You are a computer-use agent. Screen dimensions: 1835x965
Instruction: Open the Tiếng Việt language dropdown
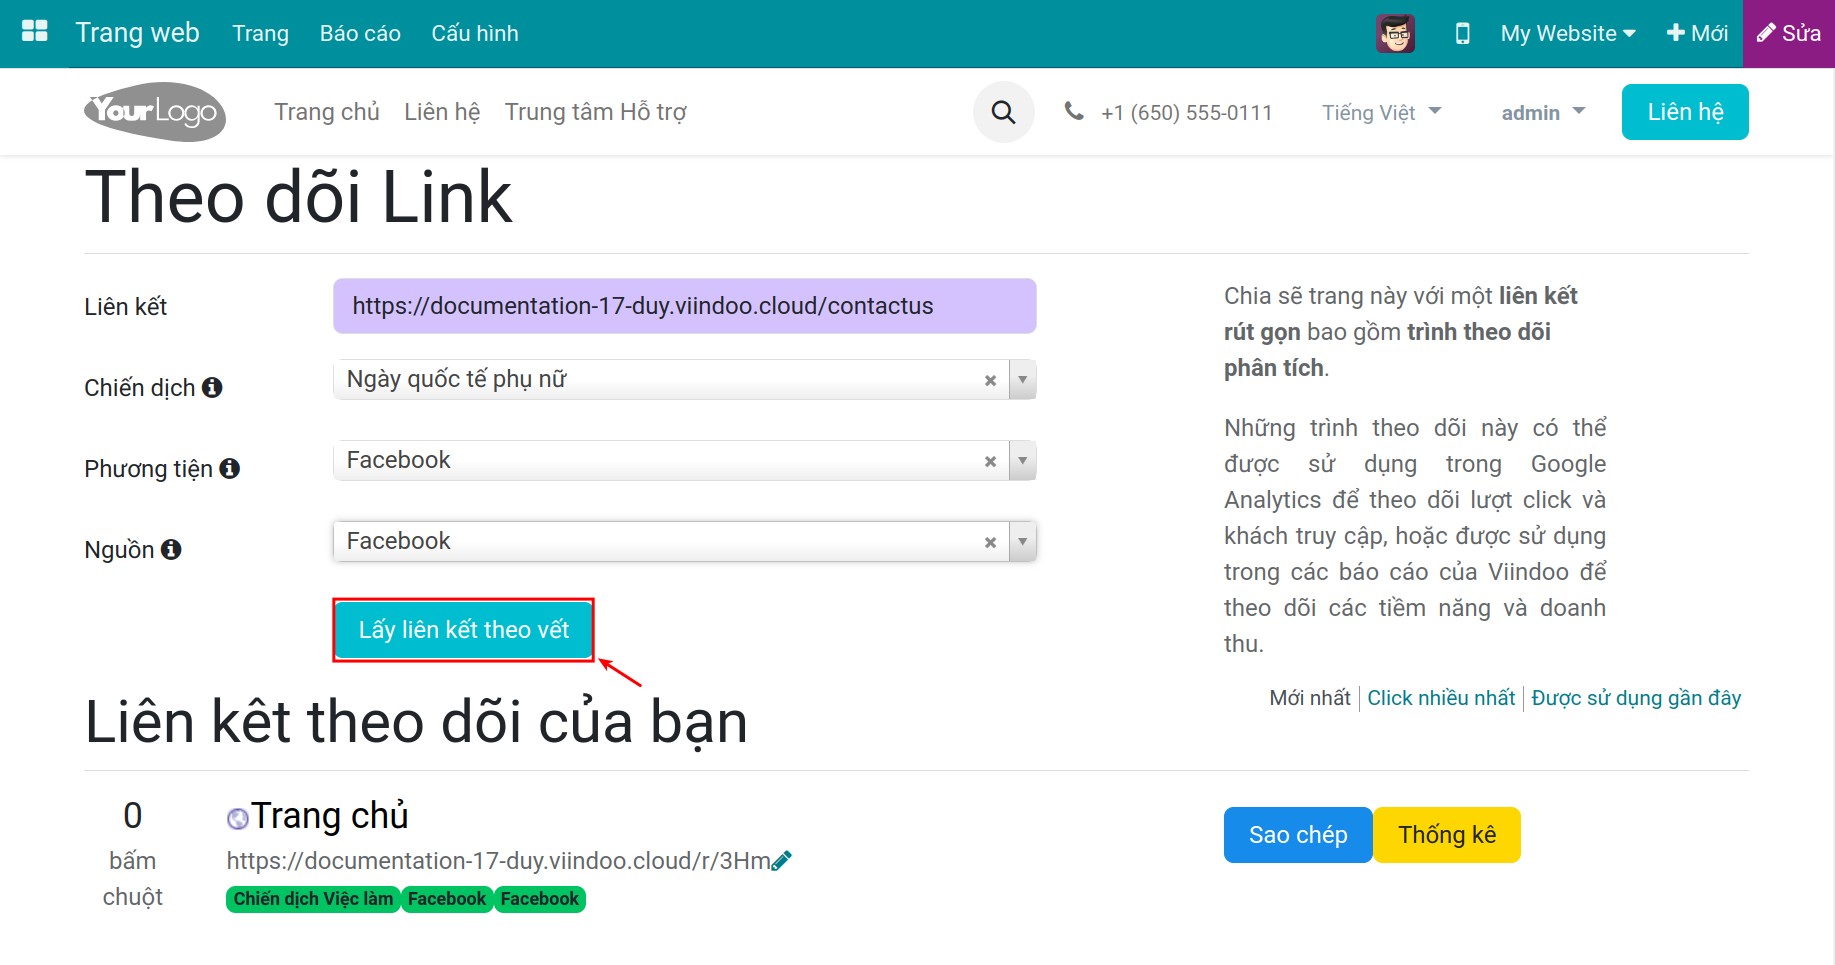tap(1381, 112)
